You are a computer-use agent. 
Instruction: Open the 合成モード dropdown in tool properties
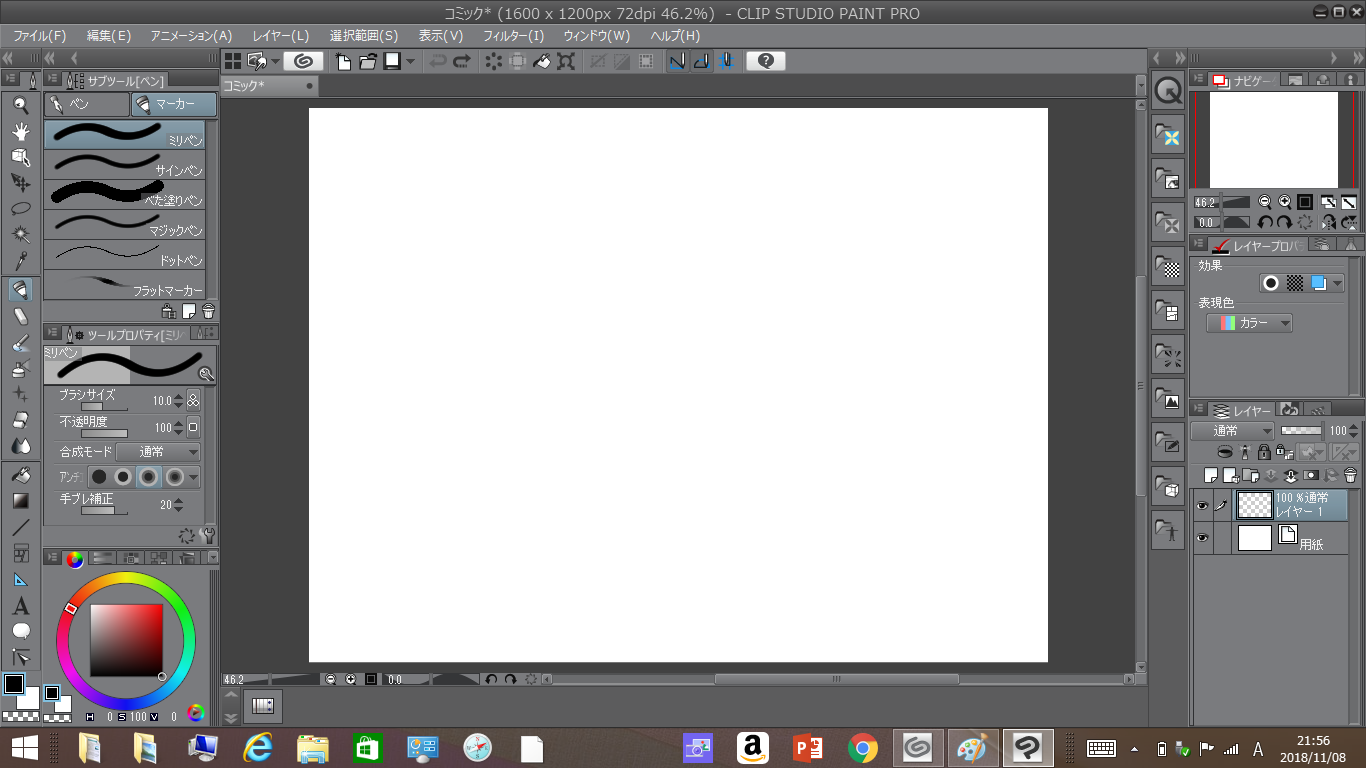[x=158, y=452]
